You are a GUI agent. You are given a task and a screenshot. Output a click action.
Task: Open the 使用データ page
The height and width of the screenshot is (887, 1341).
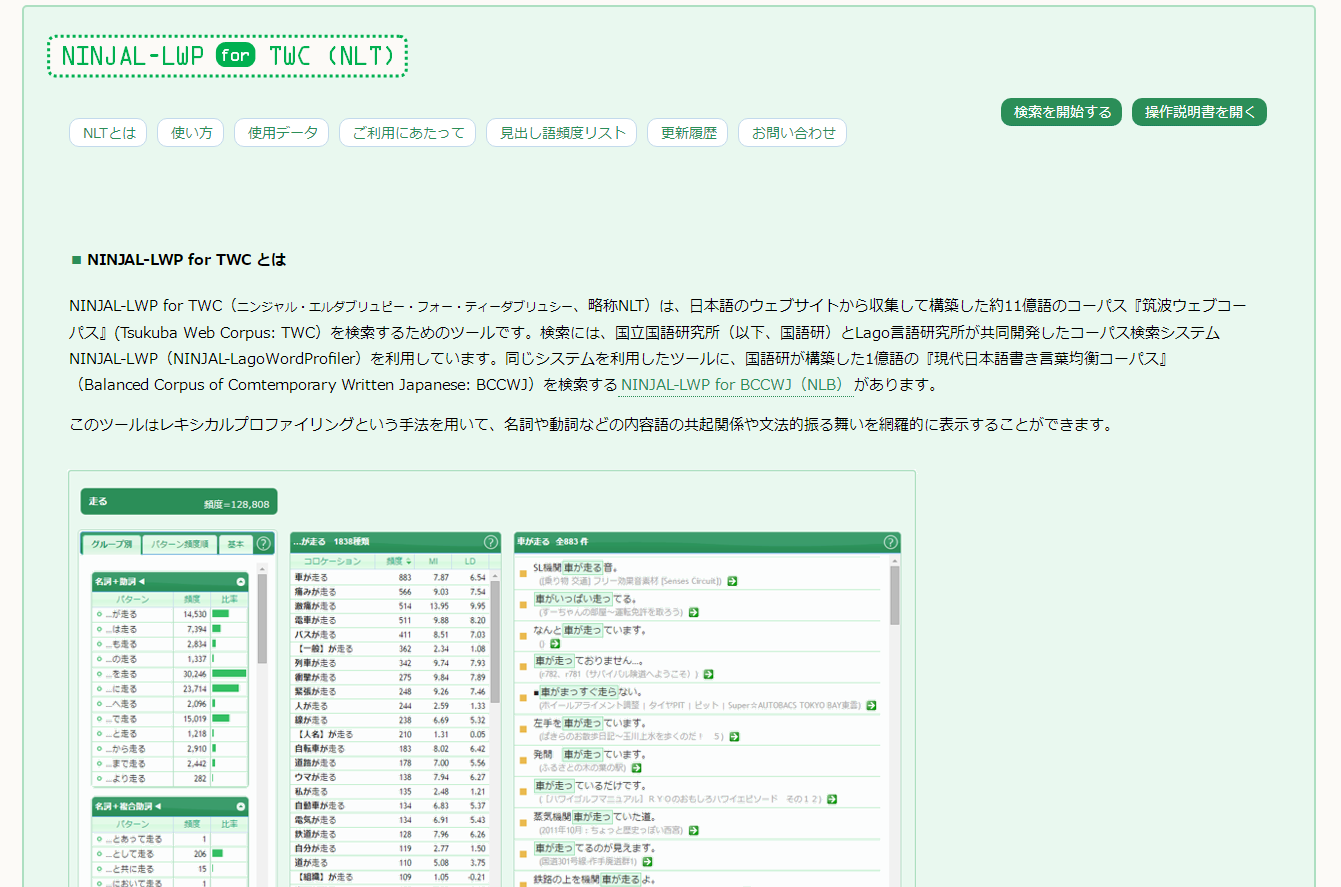coord(283,133)
